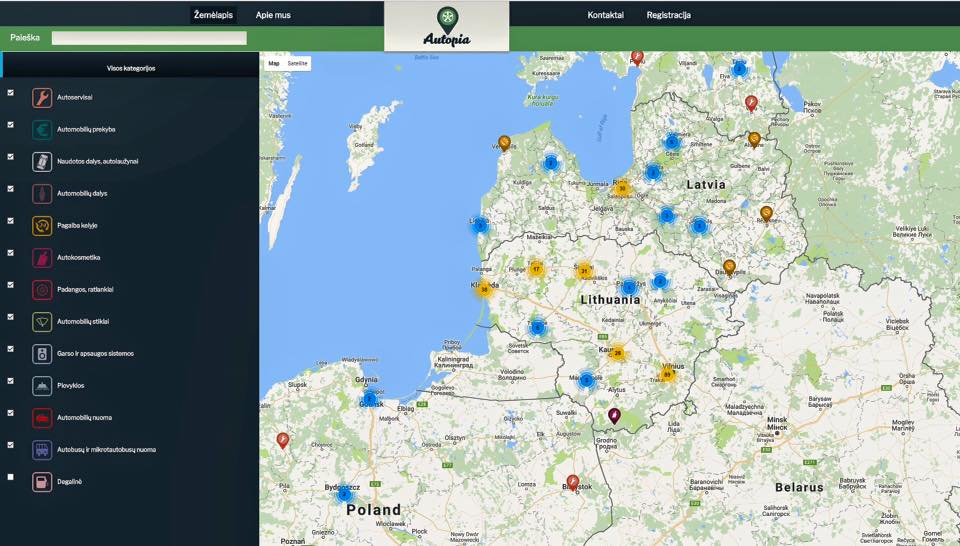The image size is (960, 546).
Task: Open the blue cluster at Gdańsk
Action: click(370, 399)
